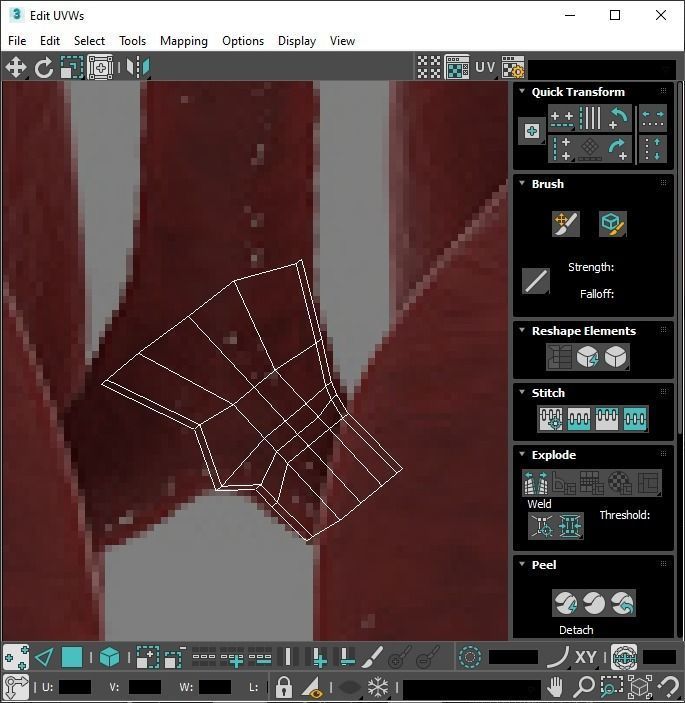Click the Mirror Horizontal tool
Image resolution: width=685 pixels, height=703 pixels.
pyautogui.click(x=138, y=68)
